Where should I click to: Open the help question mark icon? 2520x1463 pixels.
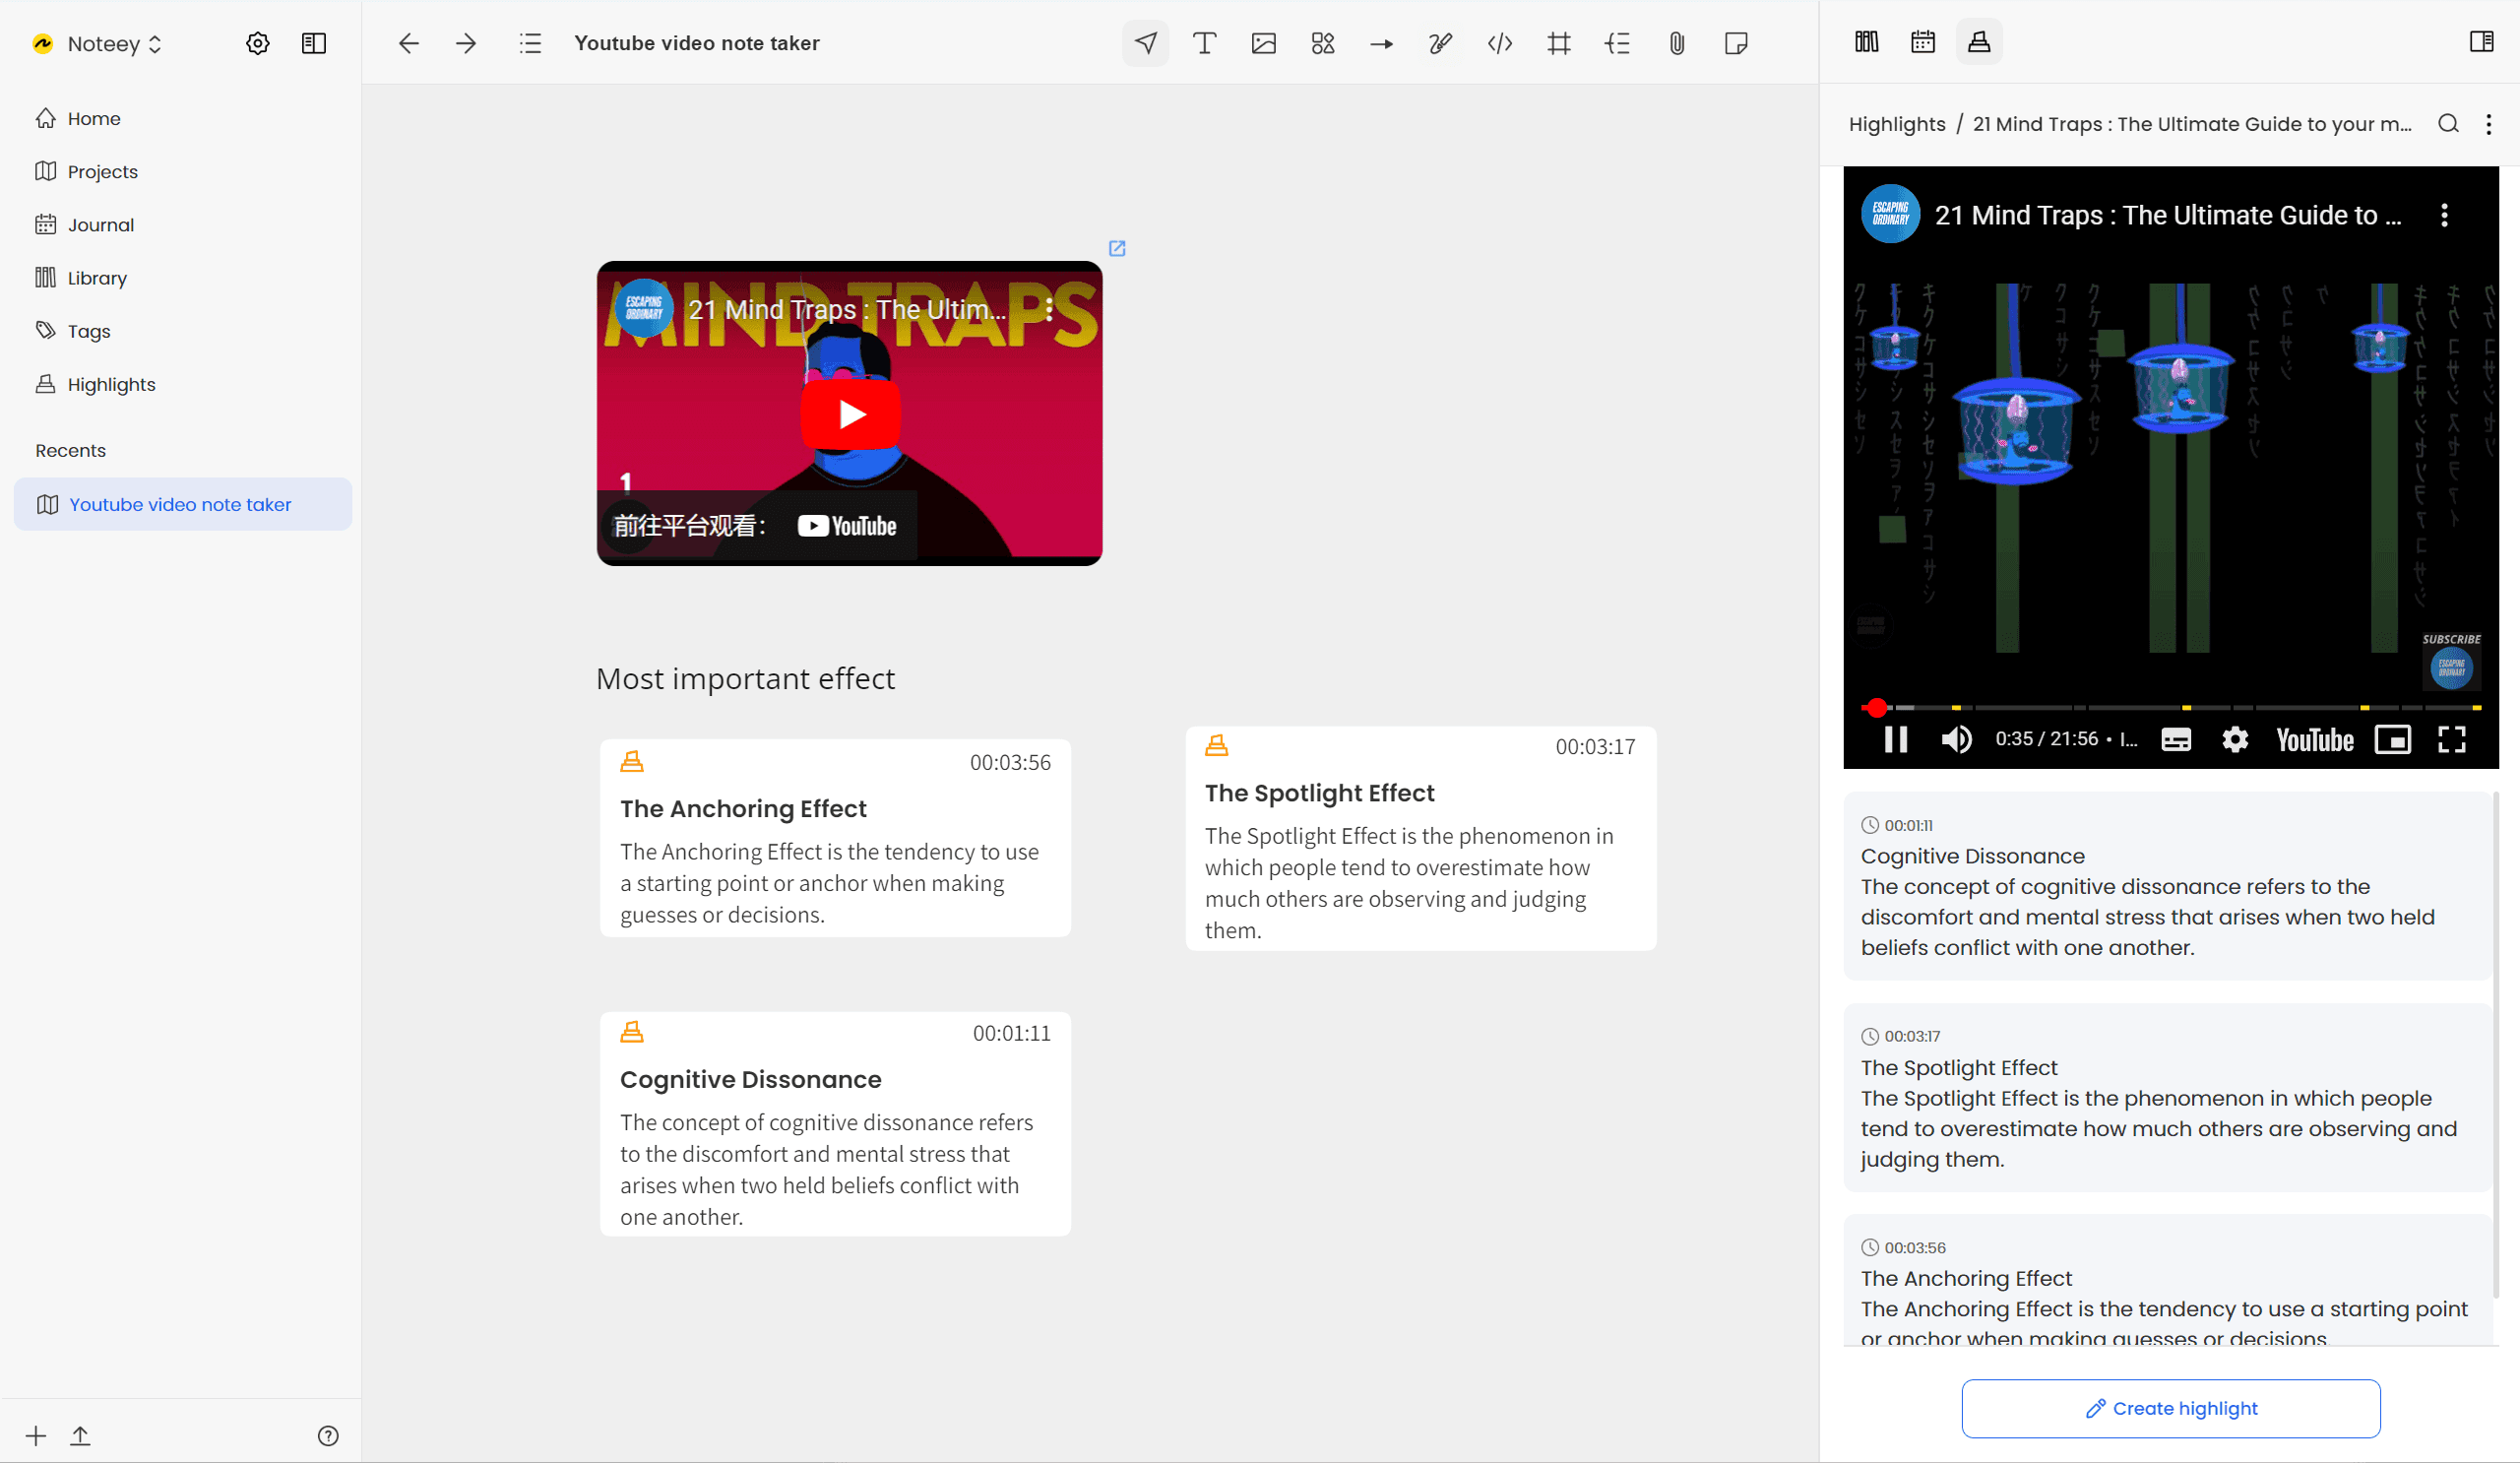[x=328, y=1436]
